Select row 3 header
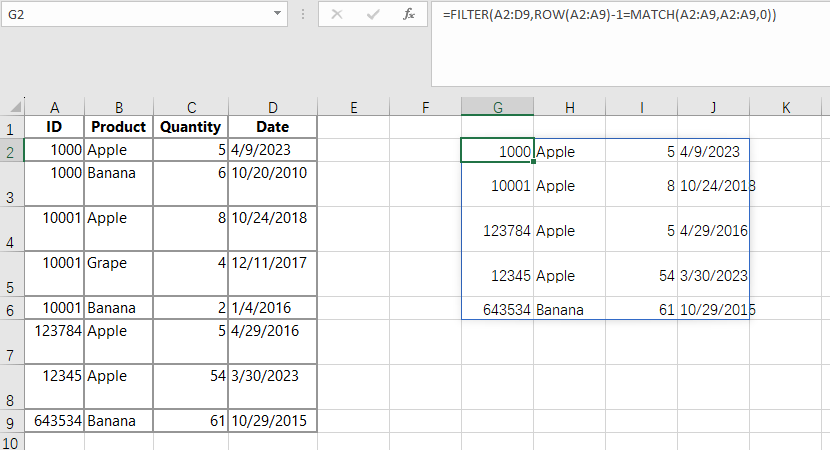The width and height of the screenshot is (830, 450). pos(12,184)
